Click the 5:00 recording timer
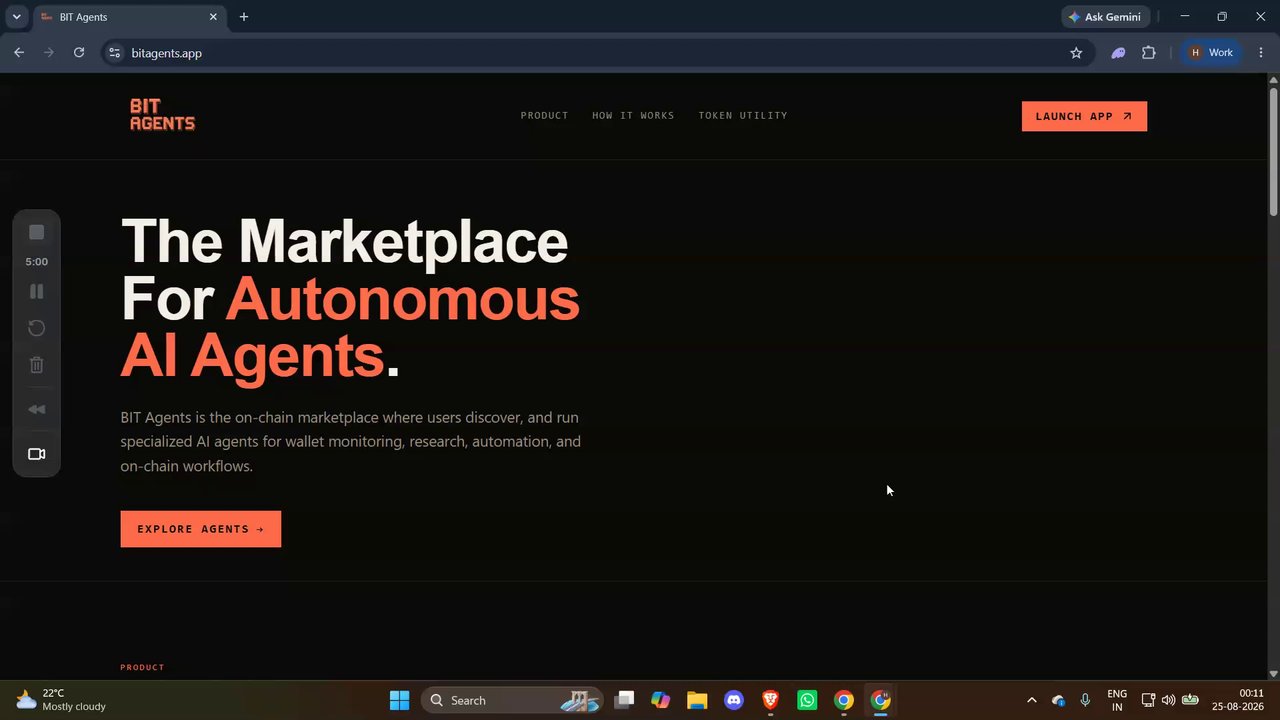Screen dimensions: 1280x720 [37, 262]
